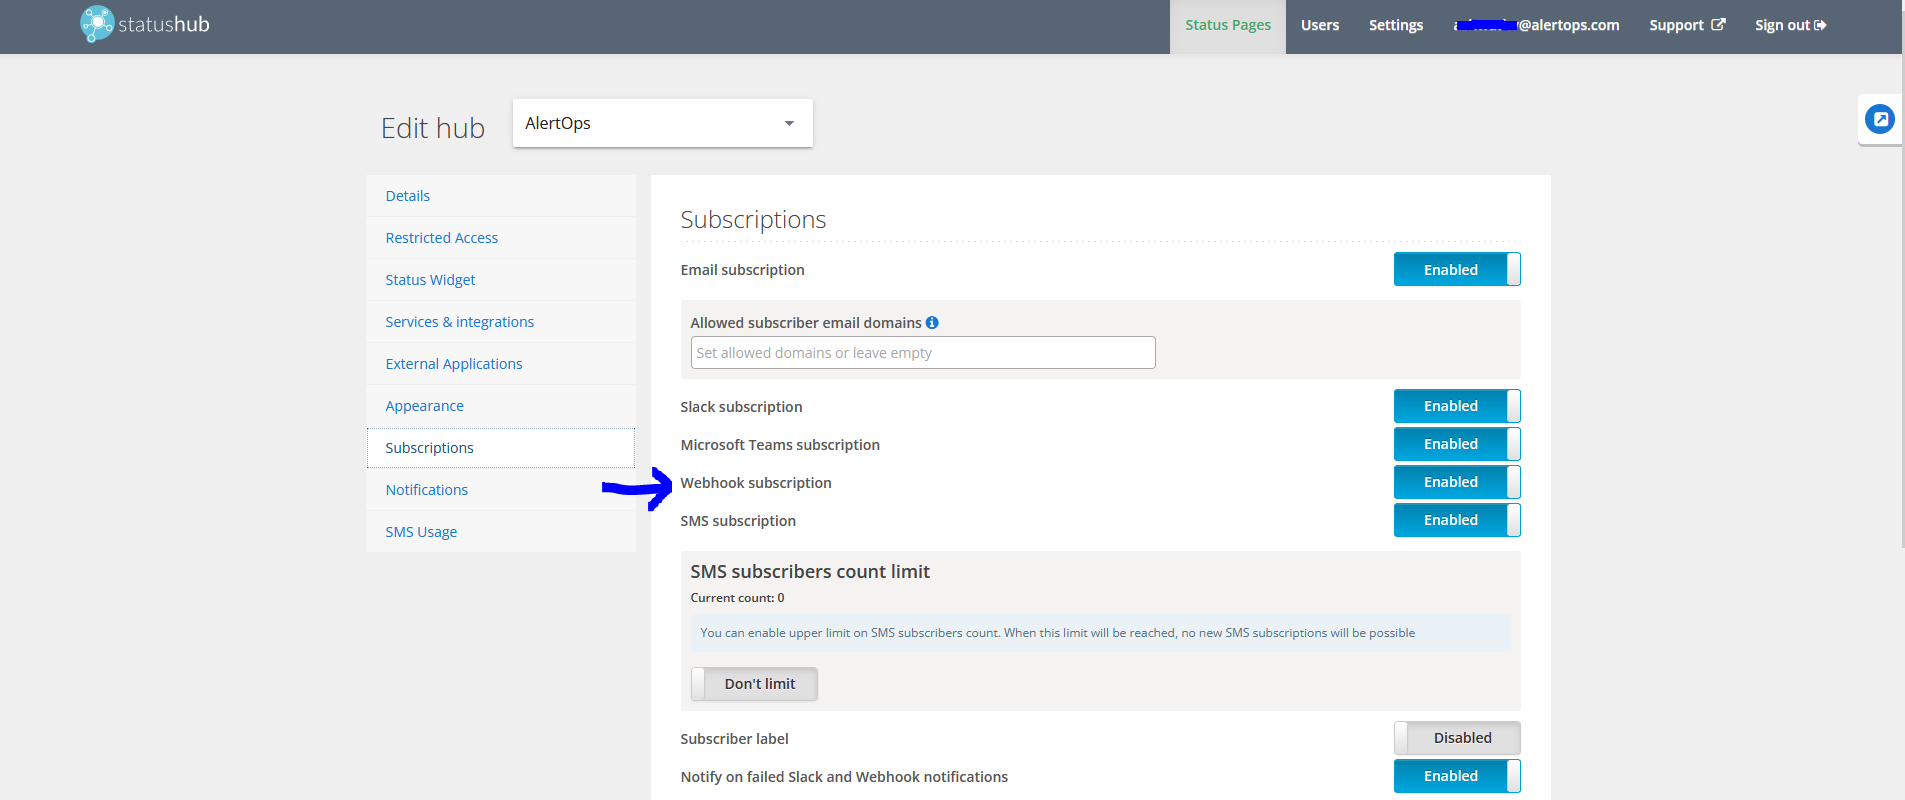Open the AlertOps hub dropdown

pos(662,123)
